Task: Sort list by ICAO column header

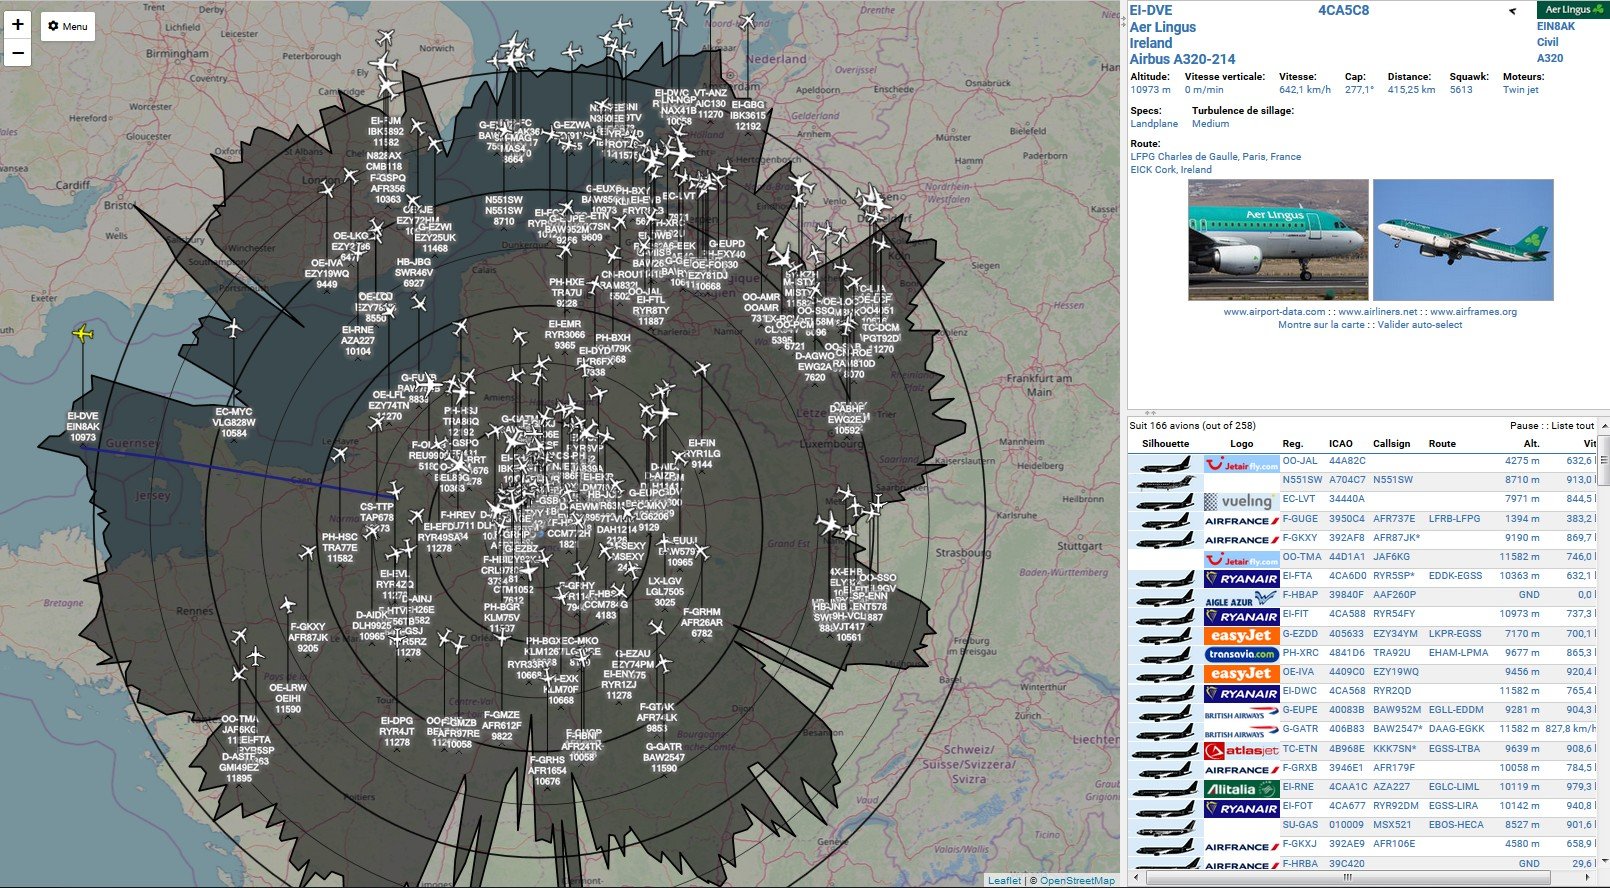Action: (1340, 444)
